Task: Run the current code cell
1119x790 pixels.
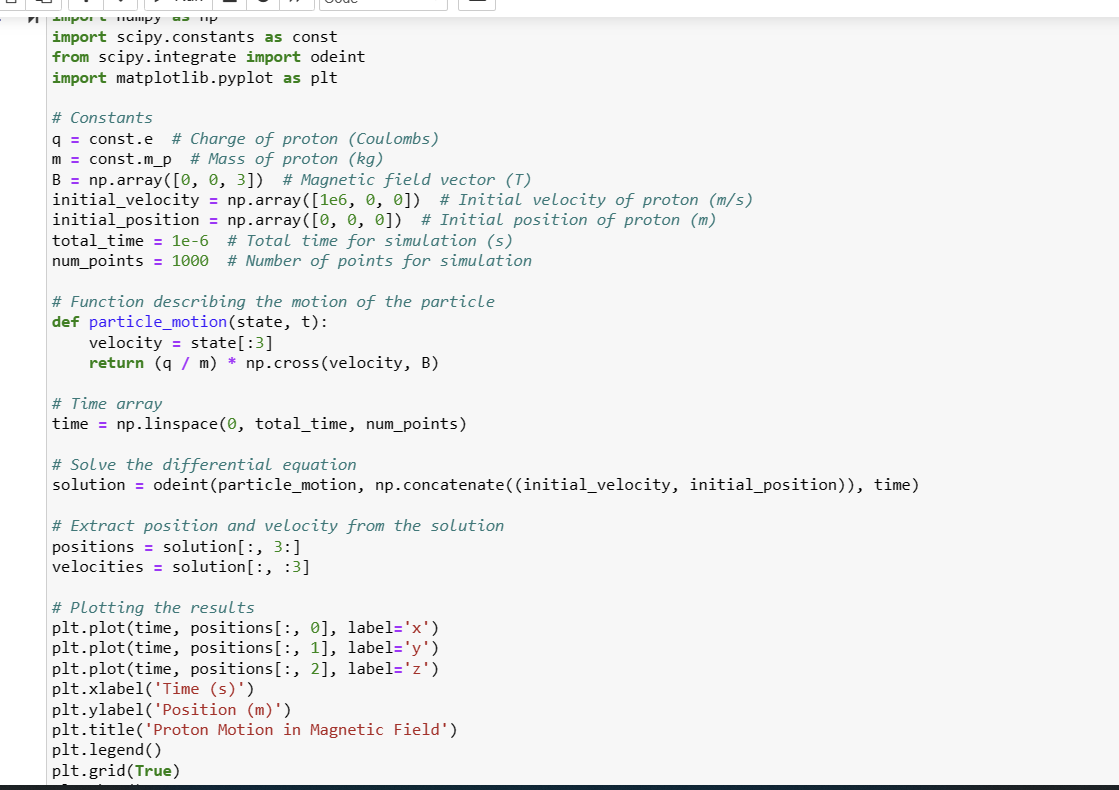Action: point(180,4)
